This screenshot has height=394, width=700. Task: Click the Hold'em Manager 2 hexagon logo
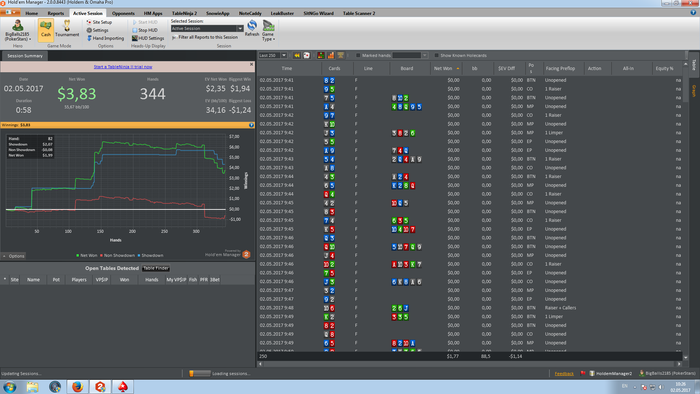(x=246, y=254)
